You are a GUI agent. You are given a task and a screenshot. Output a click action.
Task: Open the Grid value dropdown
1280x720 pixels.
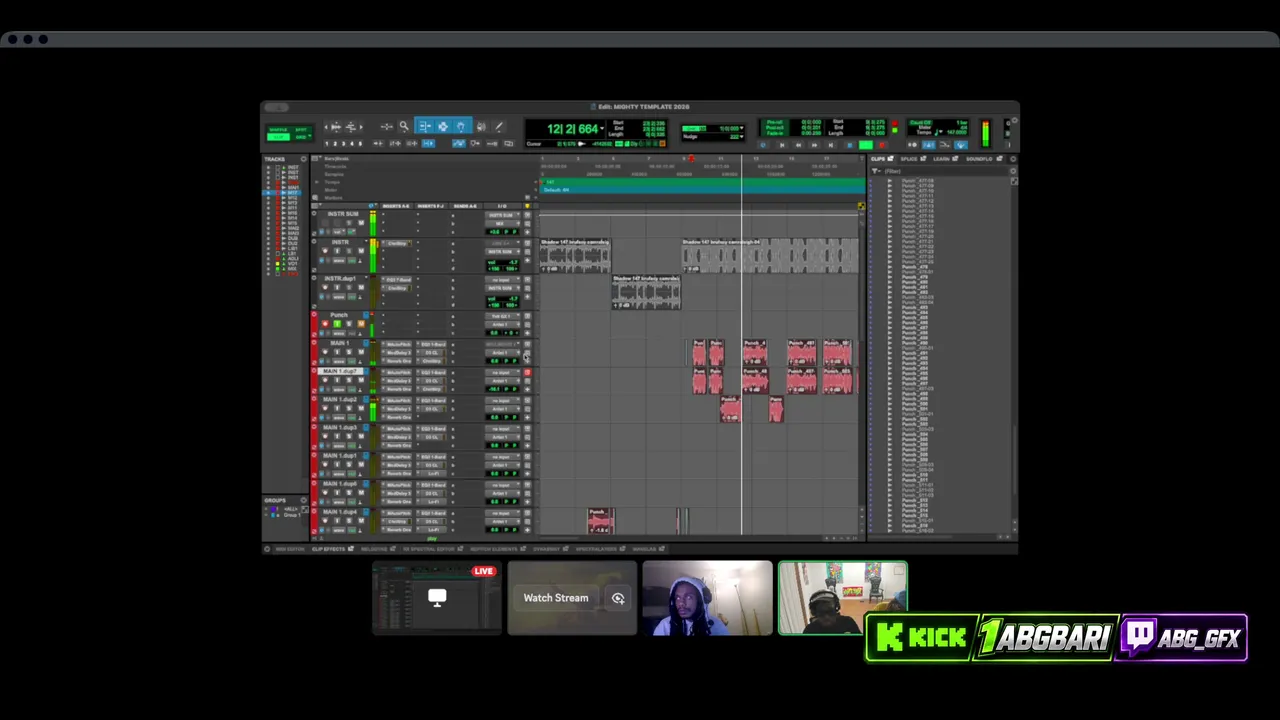pyautogui.click(x=742, y=129)
